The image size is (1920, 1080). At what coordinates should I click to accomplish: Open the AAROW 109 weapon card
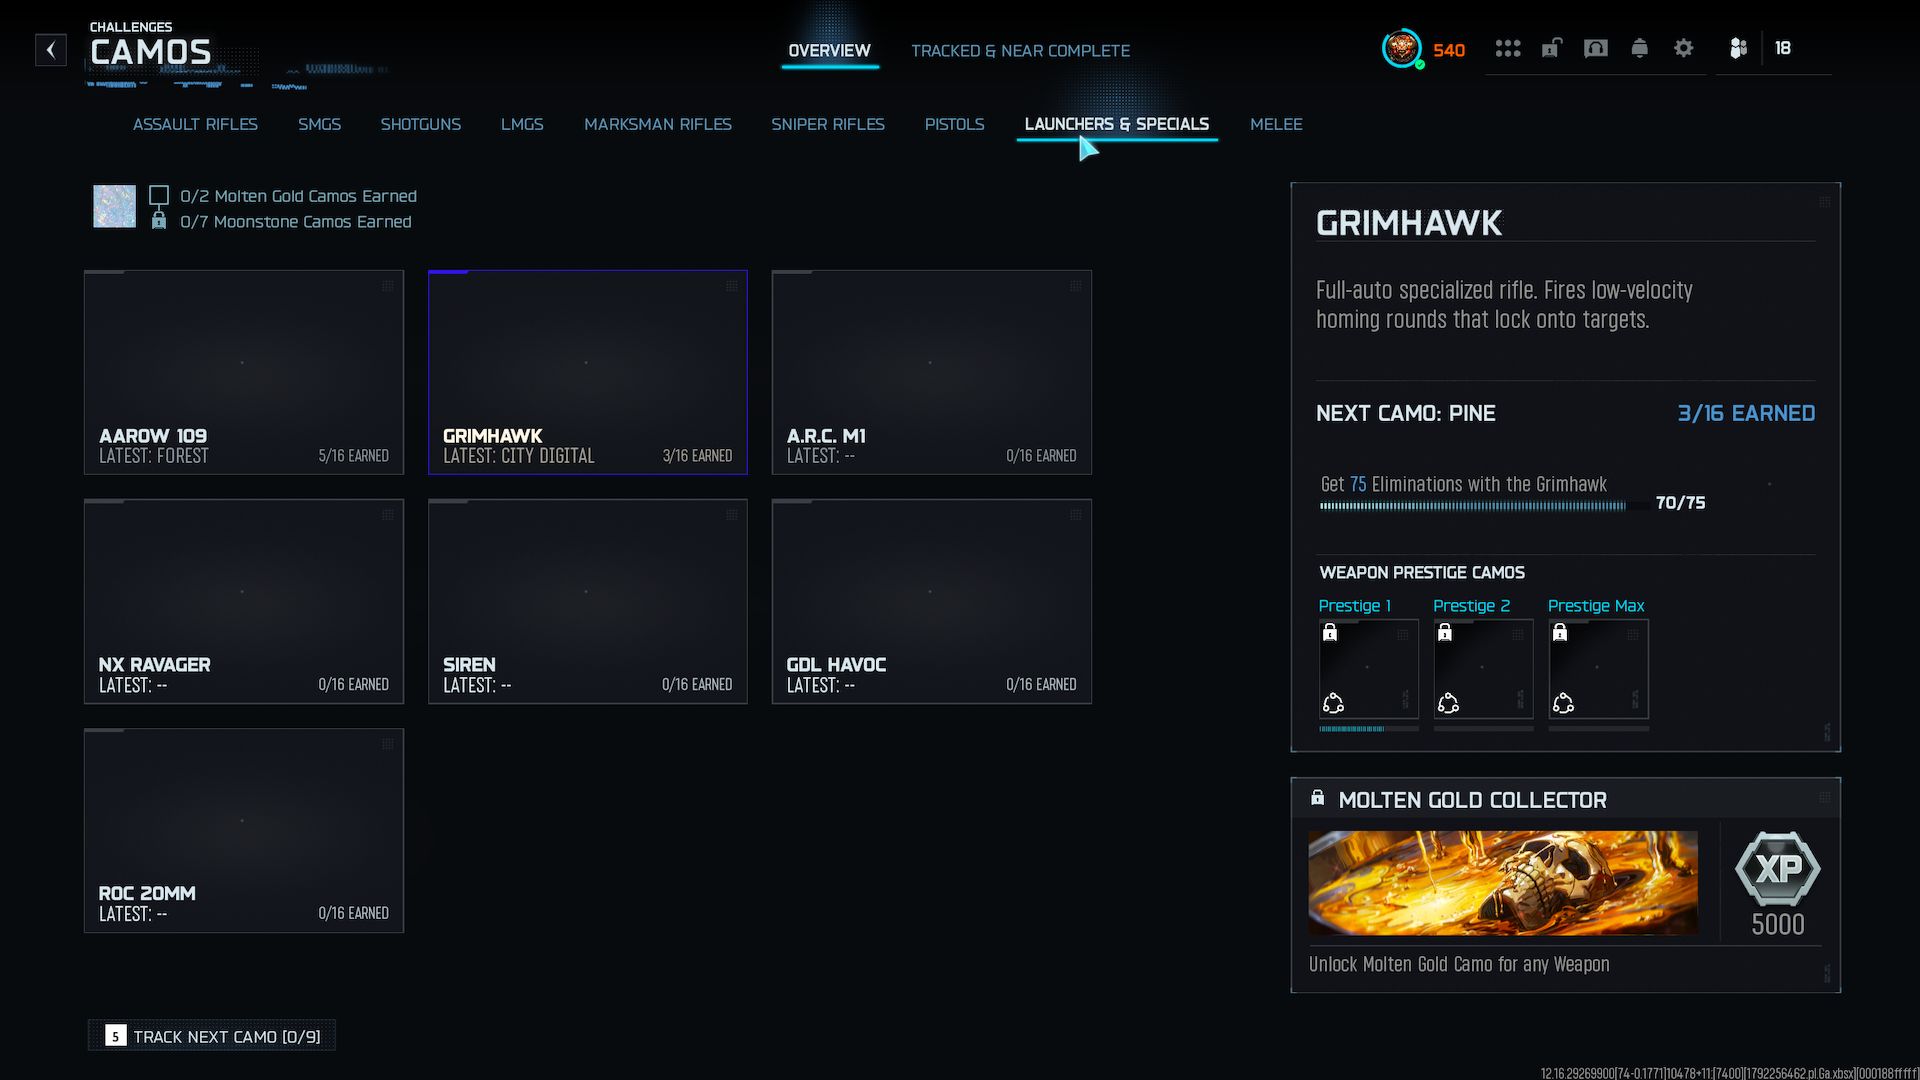[244, 372]
